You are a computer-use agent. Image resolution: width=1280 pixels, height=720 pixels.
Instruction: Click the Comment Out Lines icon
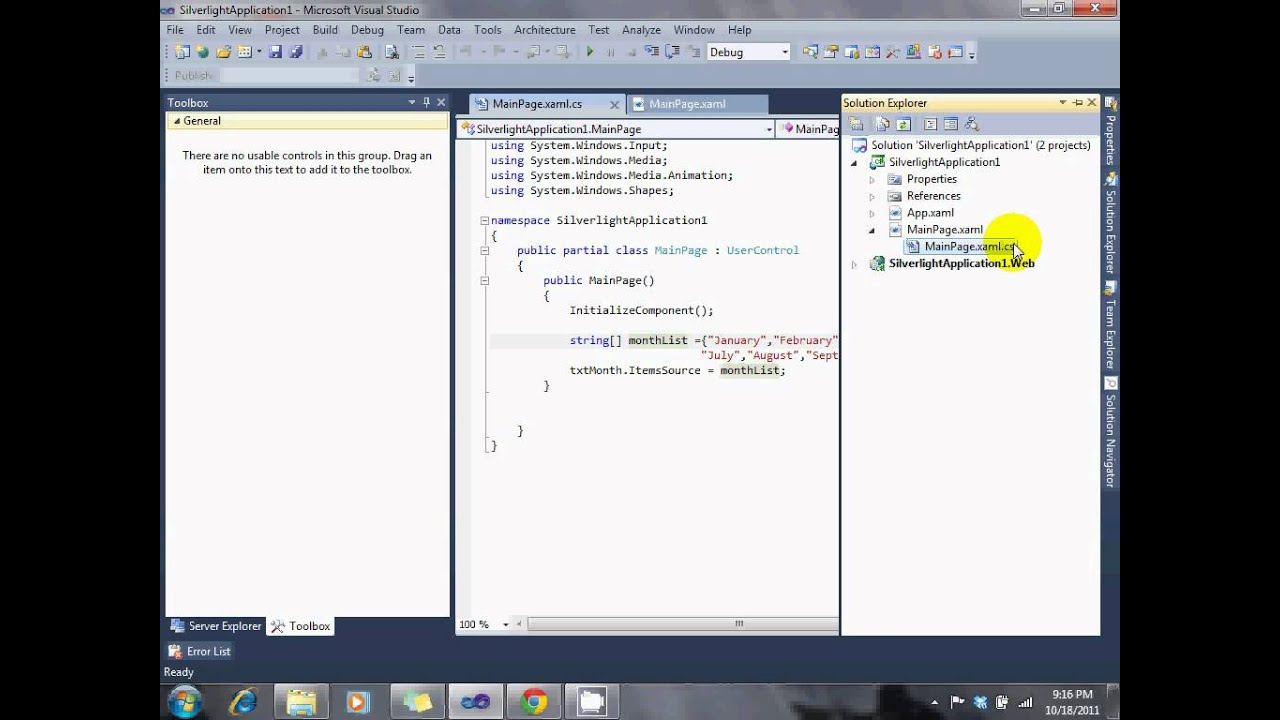click(419, 52)
